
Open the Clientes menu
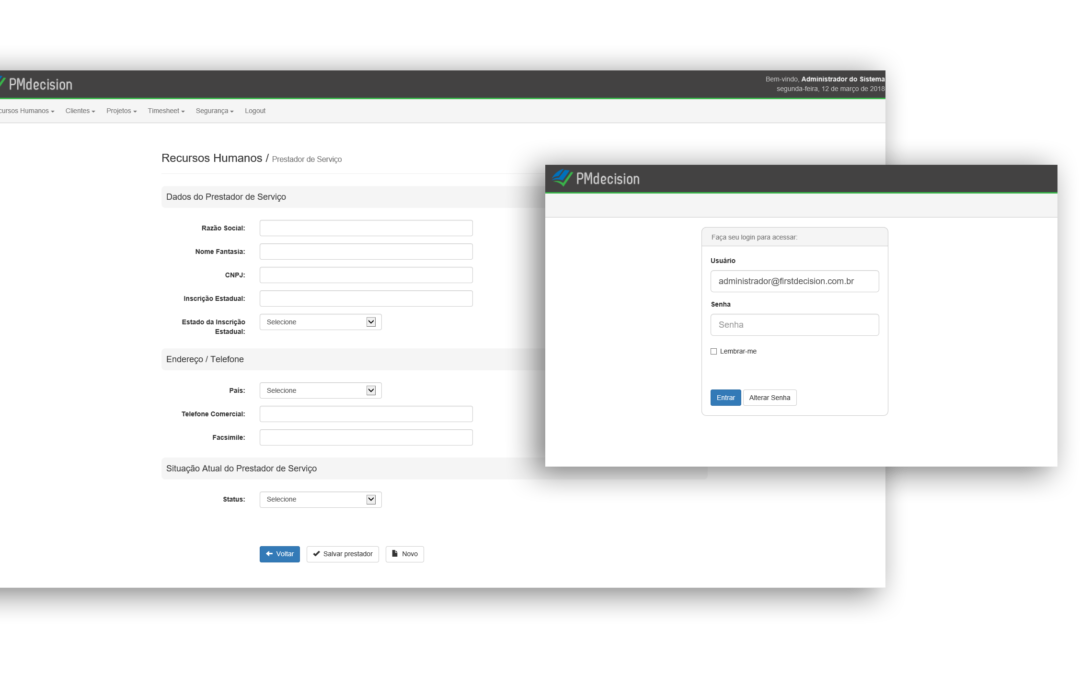point(80,111)
